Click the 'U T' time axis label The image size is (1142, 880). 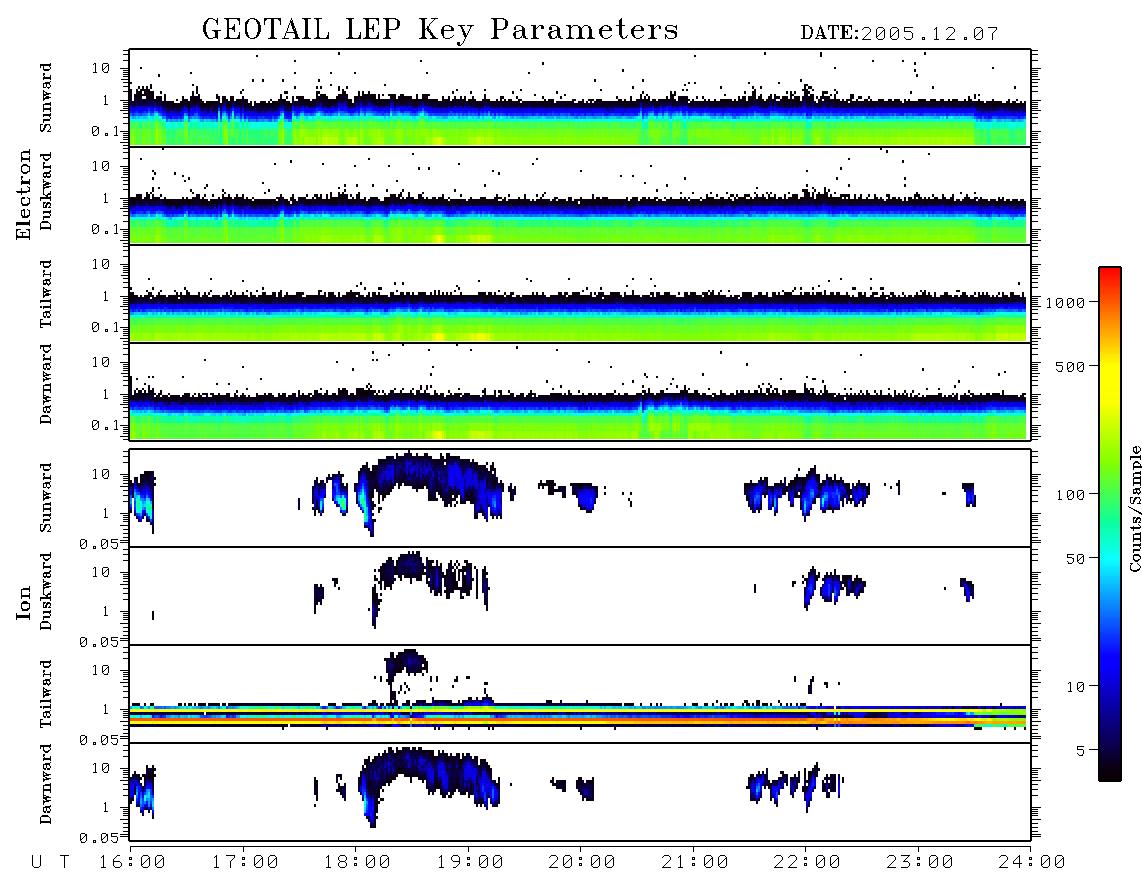tap(50, 863)
